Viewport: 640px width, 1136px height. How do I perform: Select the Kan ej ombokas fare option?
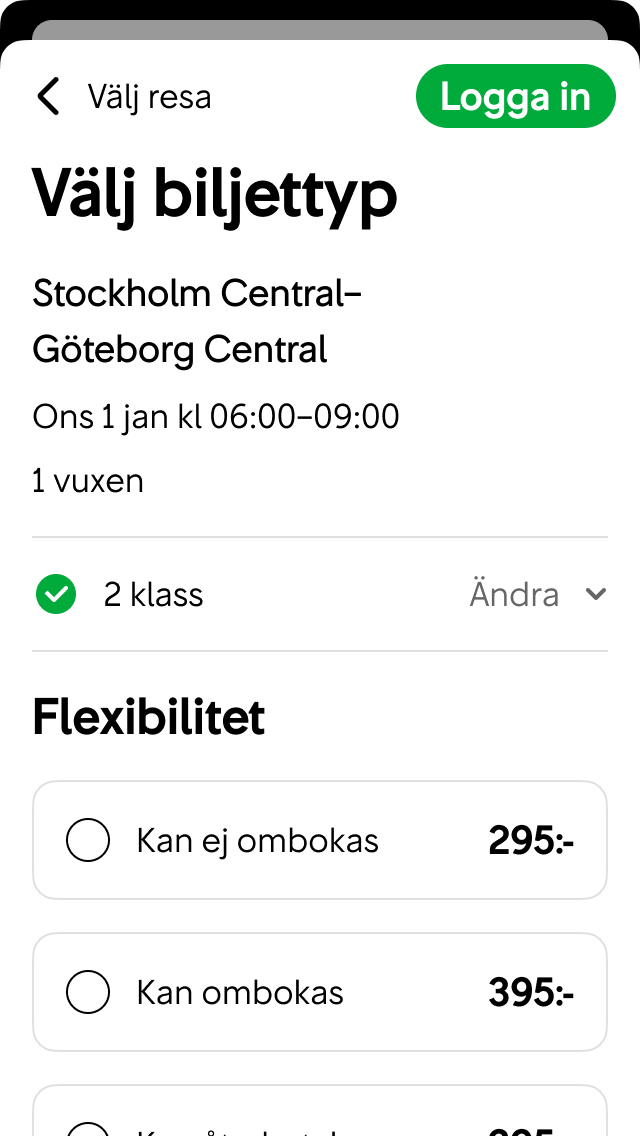pyautogui.click(x=320, y=840)
